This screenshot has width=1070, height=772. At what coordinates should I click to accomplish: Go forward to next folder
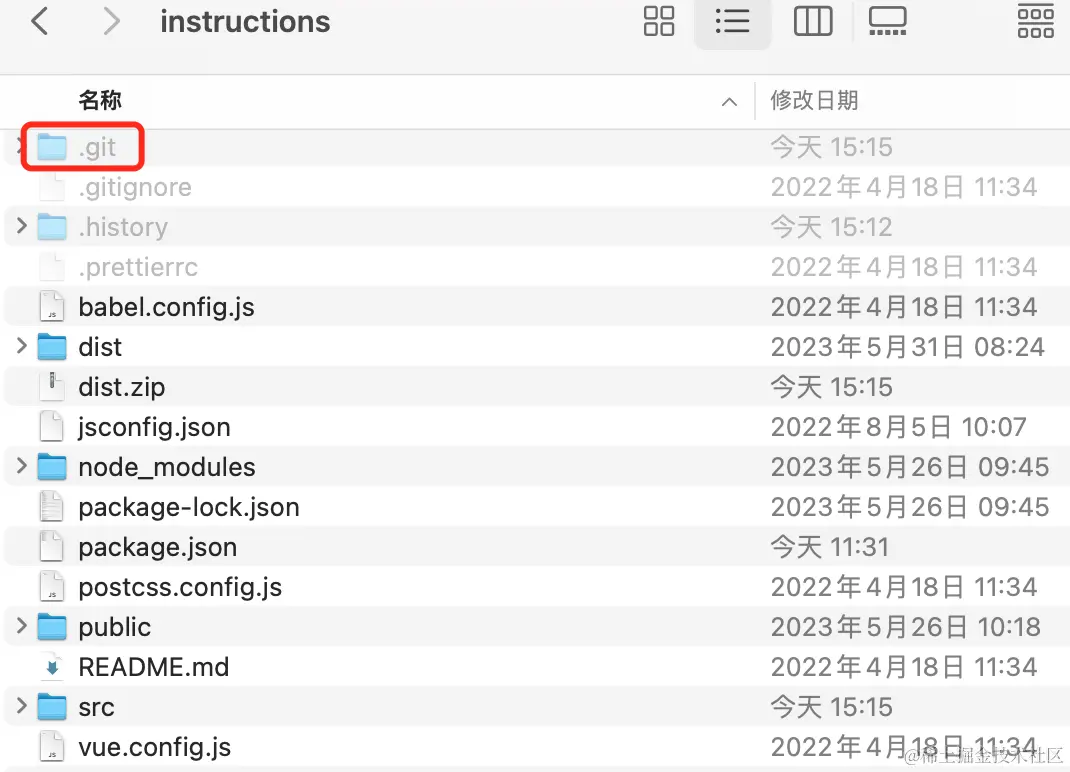pyautogui.click(x=111, y=21)
